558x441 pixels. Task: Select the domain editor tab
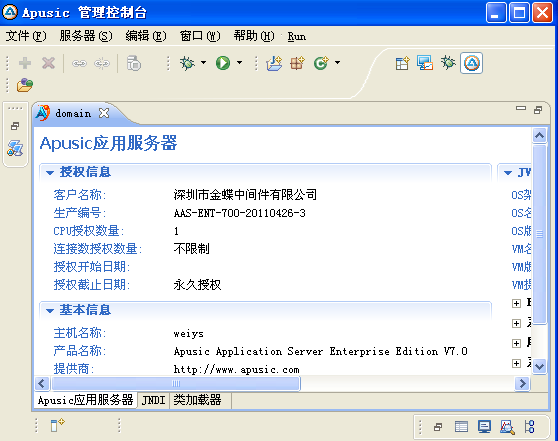click(x=73, y=114)
